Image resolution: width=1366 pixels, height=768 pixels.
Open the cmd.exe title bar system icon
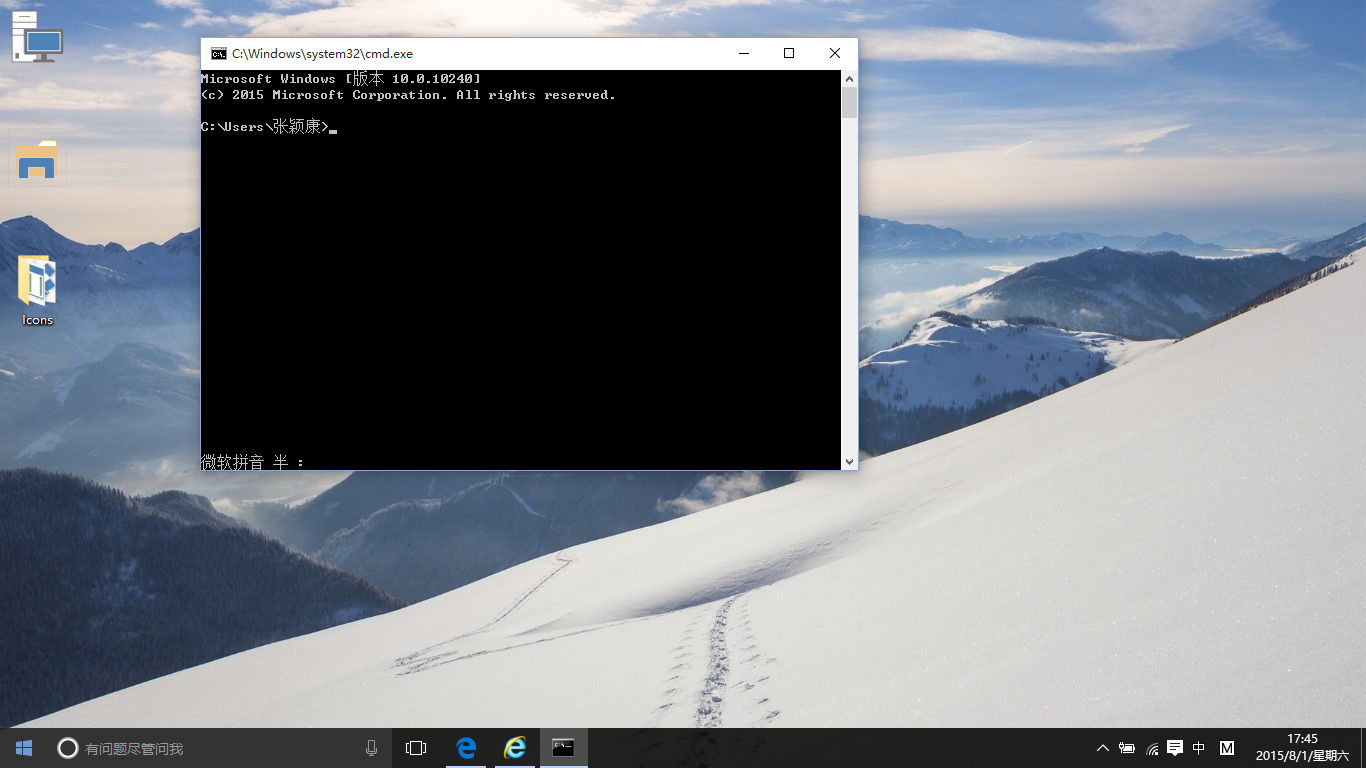(x=218, y=54)
